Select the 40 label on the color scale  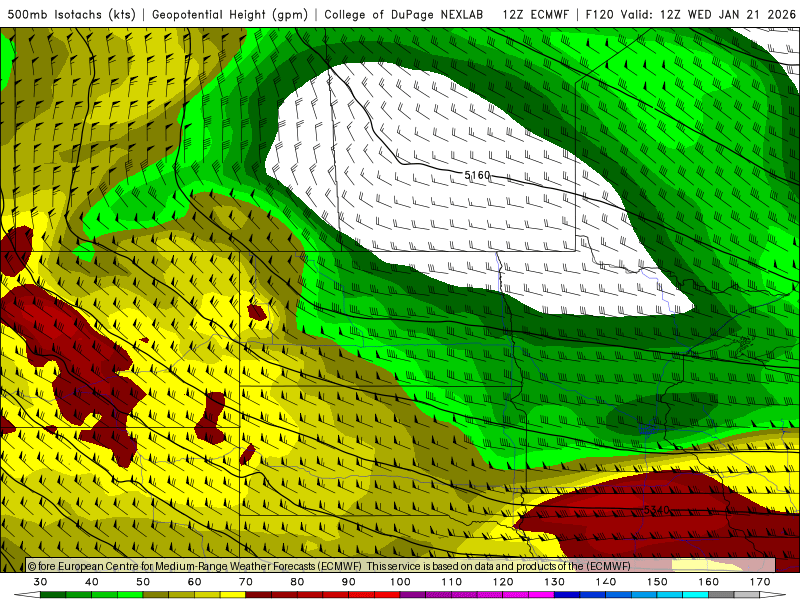pyautogui.click(x=92, y=582)
